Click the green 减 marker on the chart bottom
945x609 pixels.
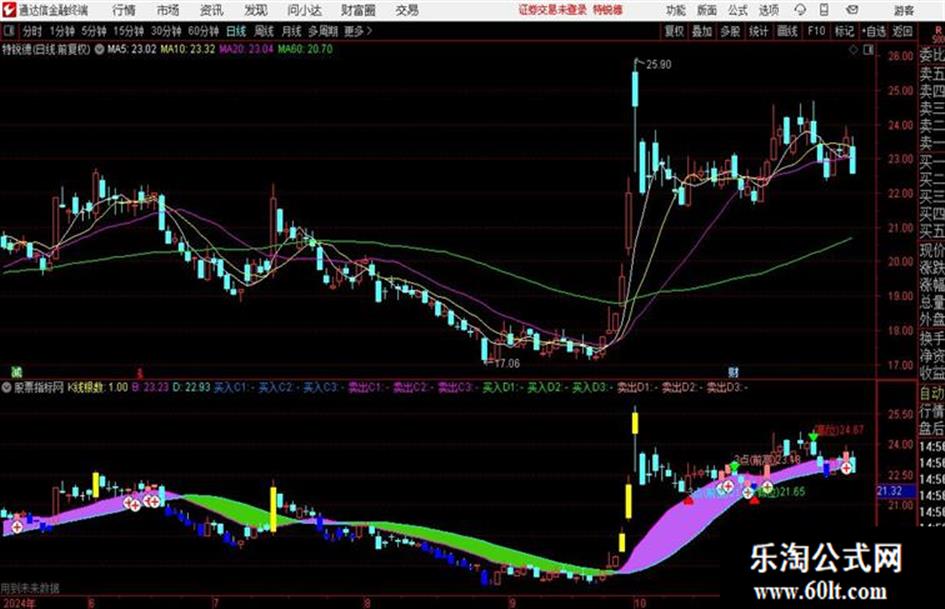tap(16, 371)
